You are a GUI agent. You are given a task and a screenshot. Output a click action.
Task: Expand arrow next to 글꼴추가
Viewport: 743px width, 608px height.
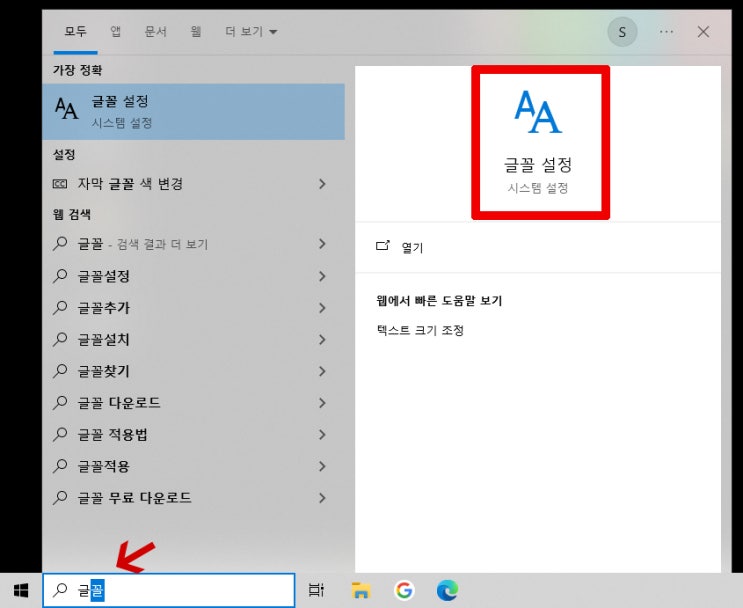coord(322,308)
